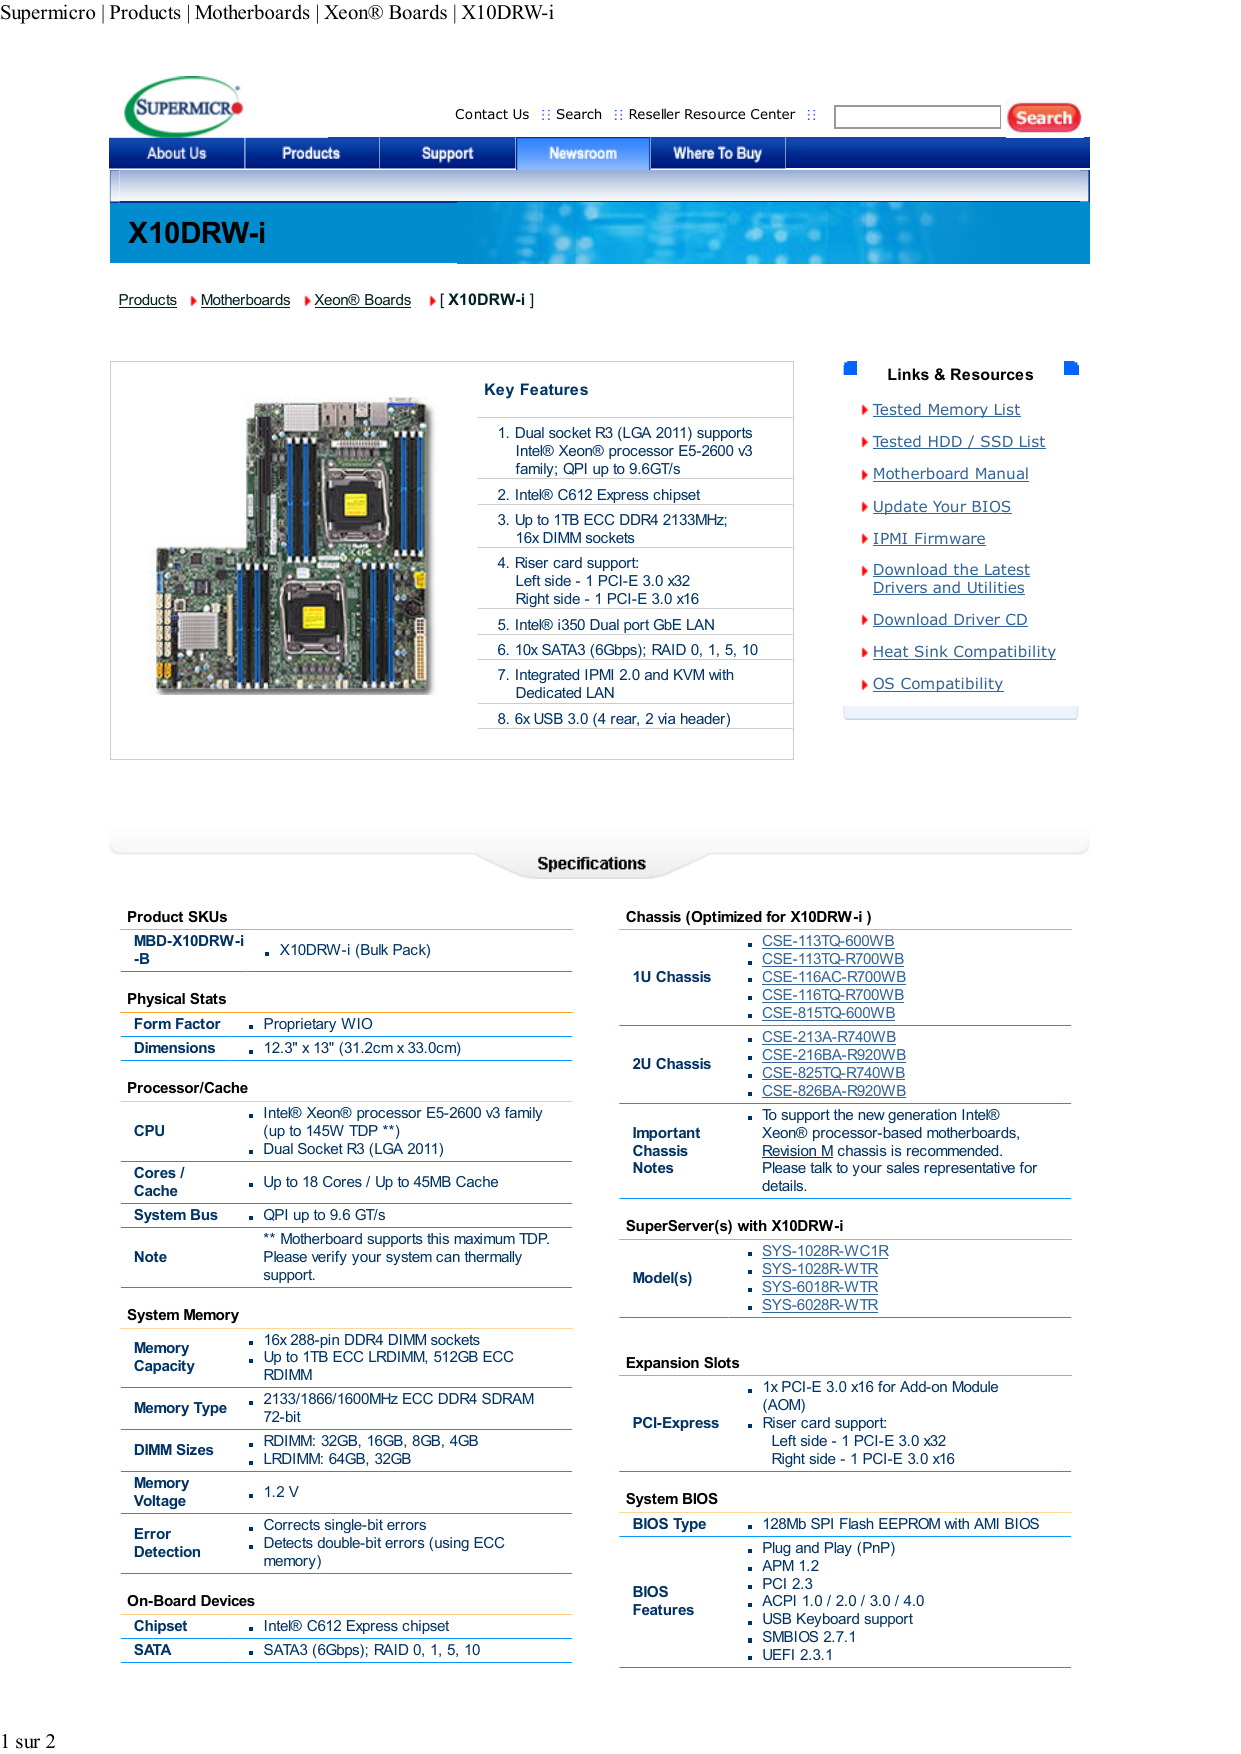Open Heat Sink Compatibility link
The image size is (1241, 1754).
pos(964,651)
